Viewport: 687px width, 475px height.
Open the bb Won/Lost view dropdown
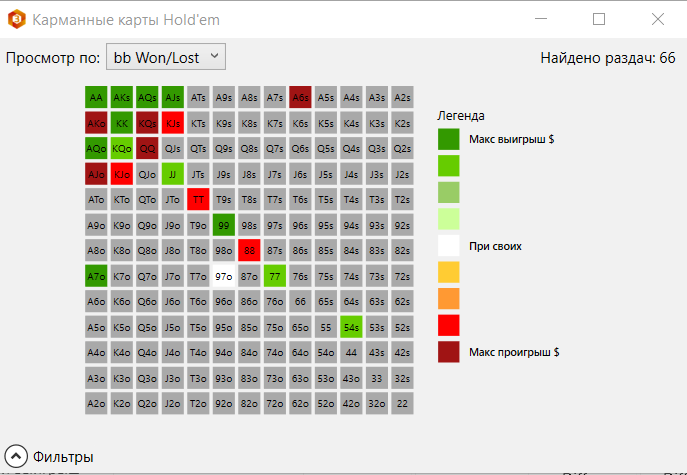(x=166, y=57)
